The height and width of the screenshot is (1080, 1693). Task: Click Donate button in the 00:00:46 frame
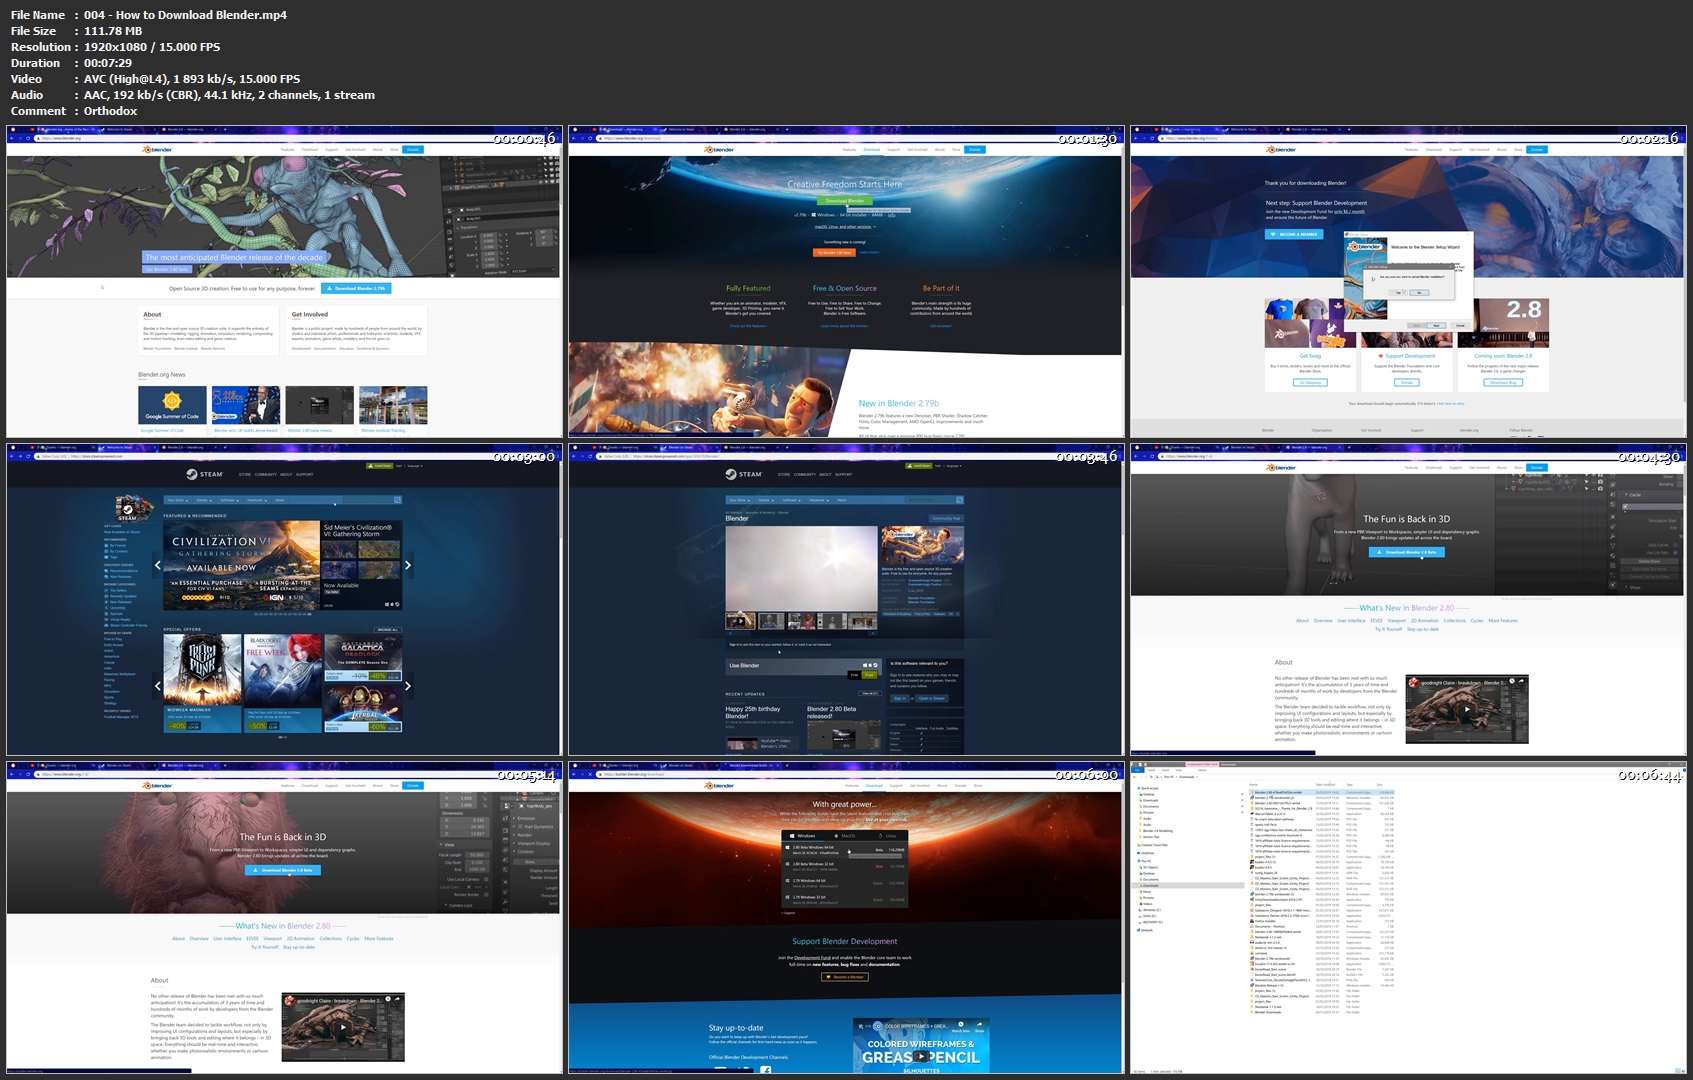(413, 149)
